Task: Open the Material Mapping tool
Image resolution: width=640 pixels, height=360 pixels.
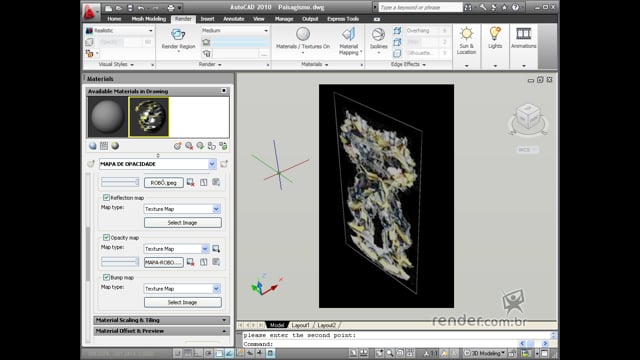Action: coord(349,41)
